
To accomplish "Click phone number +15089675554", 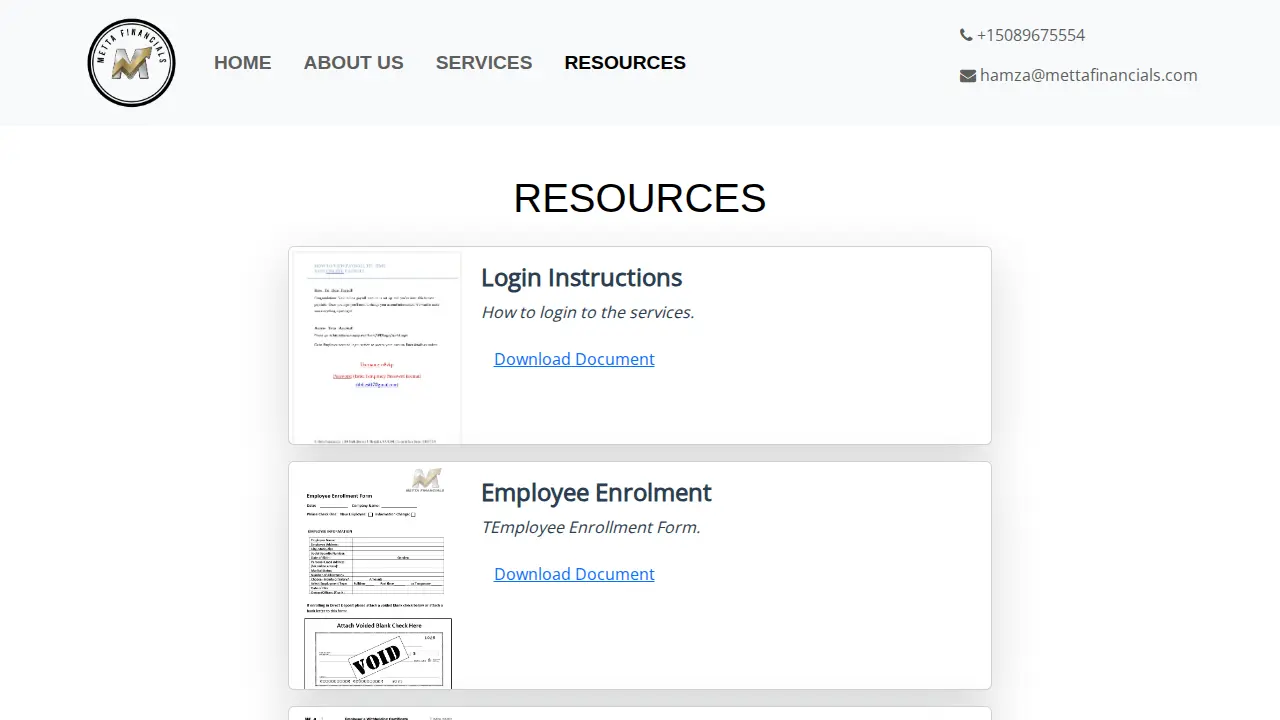I will coord(1031,35).
